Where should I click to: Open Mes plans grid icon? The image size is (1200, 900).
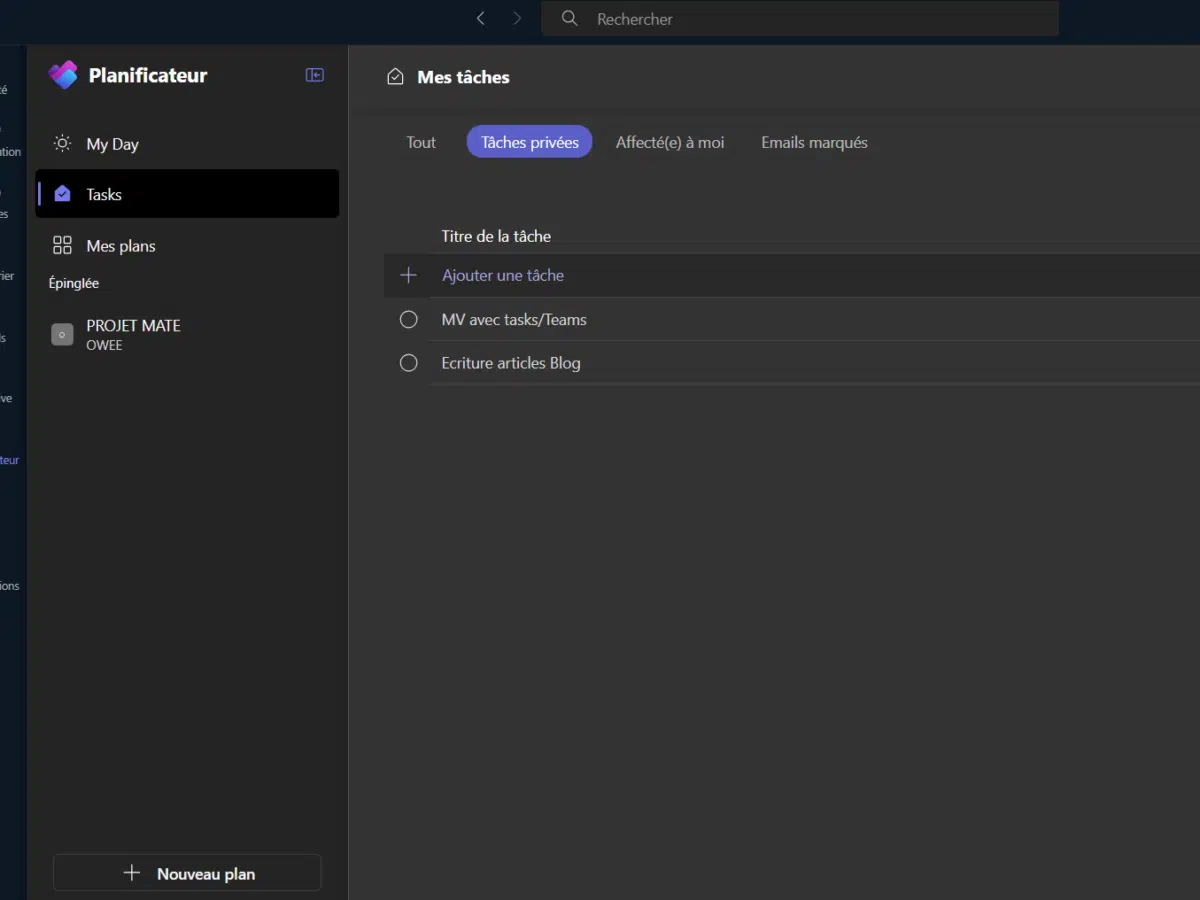click(62, 246)
